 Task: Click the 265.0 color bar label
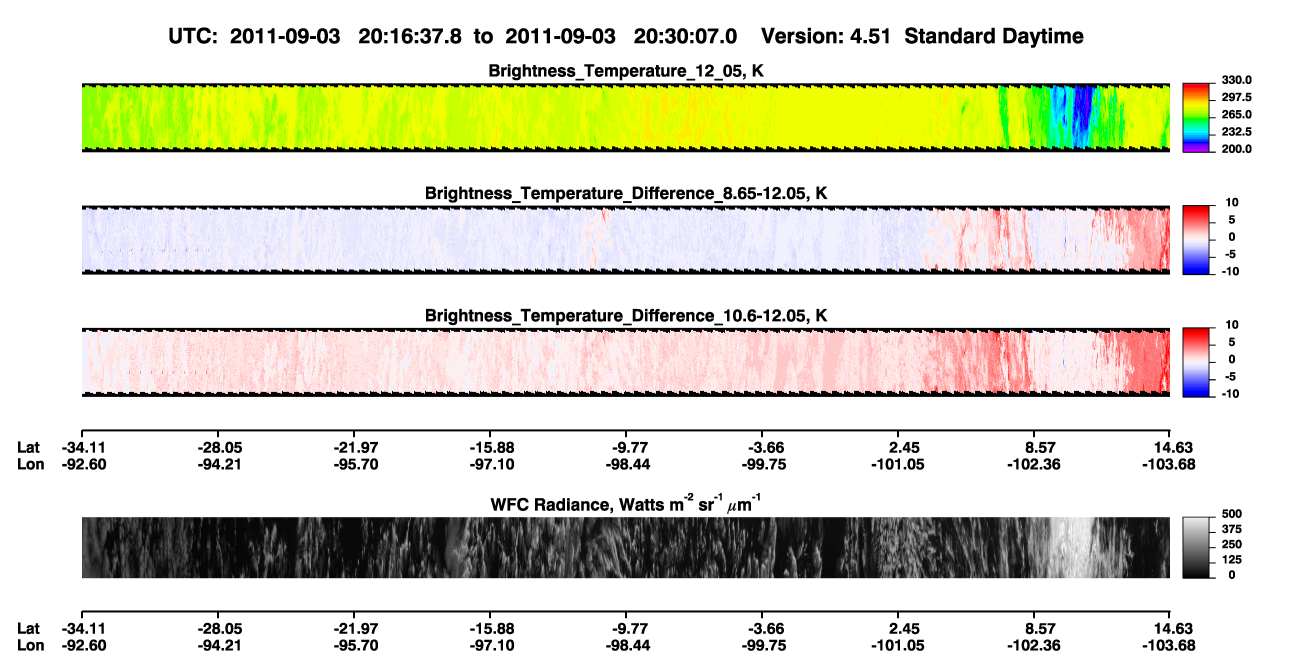(1237, 114)
